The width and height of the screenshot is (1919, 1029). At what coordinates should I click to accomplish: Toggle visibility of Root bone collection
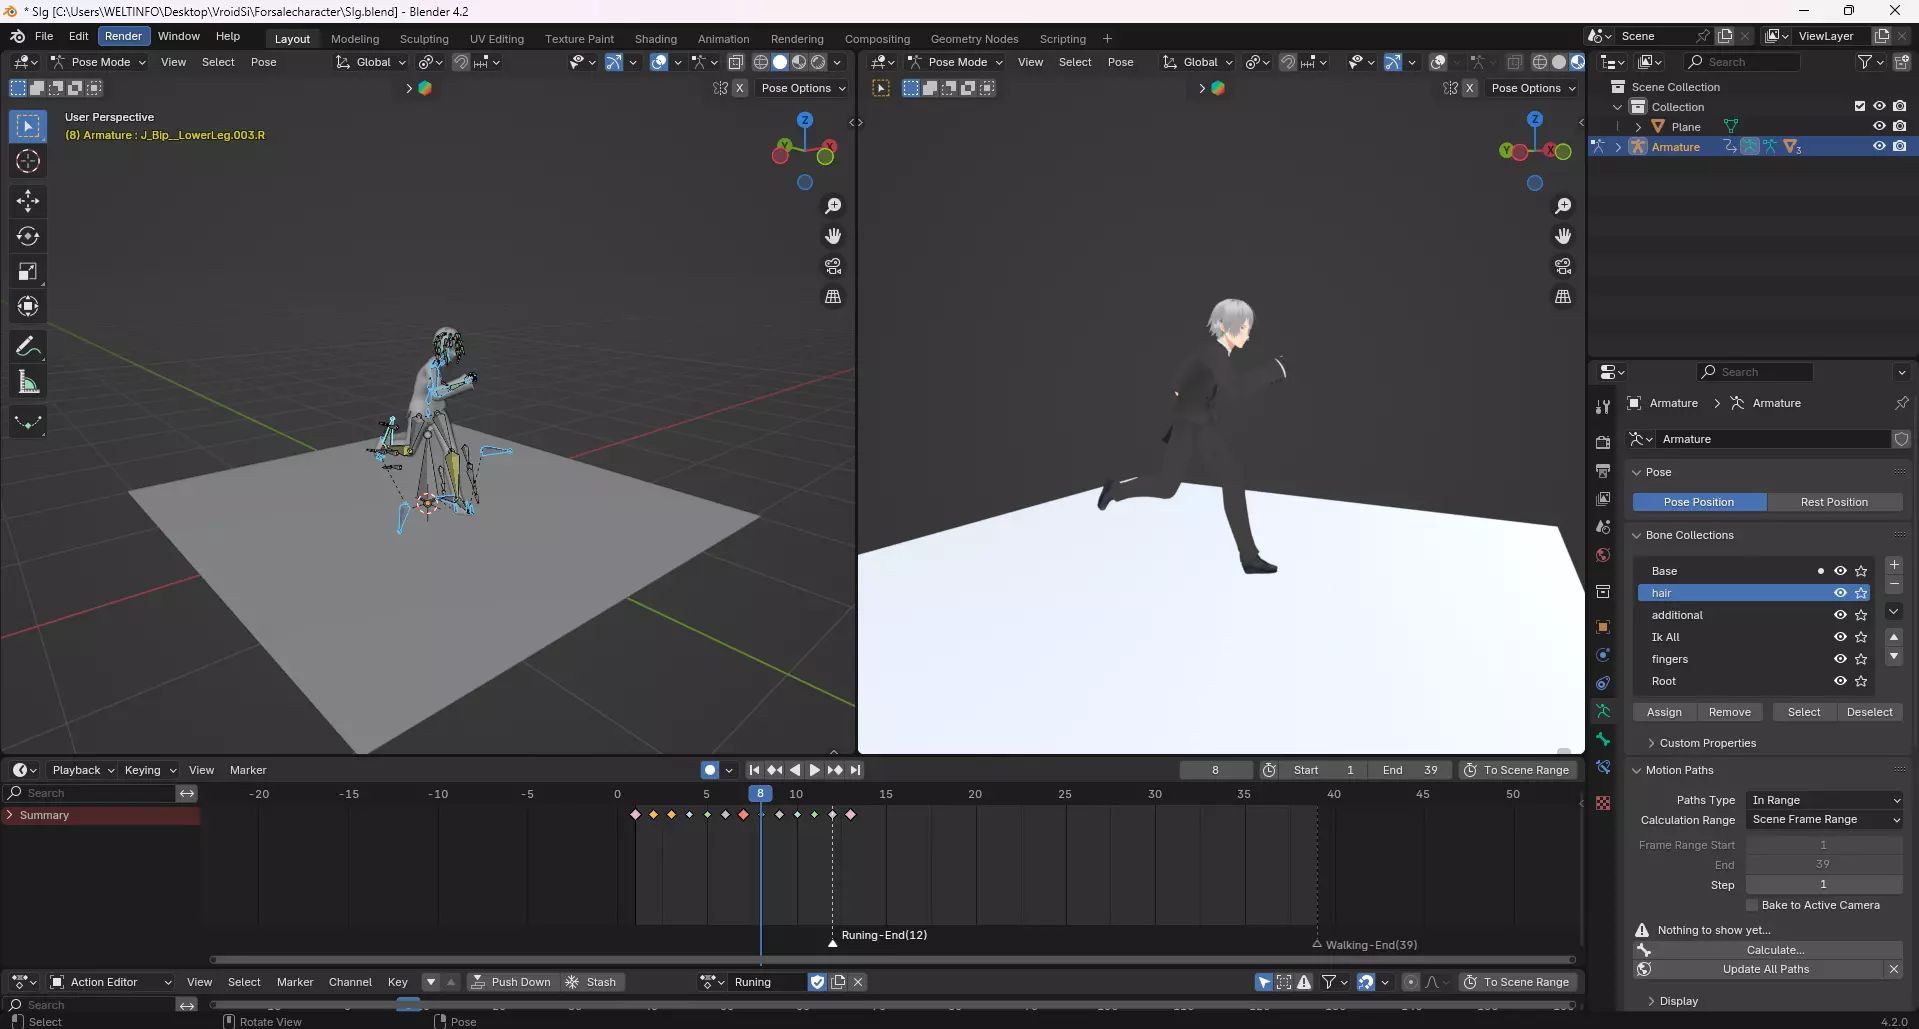(1840, 681)
